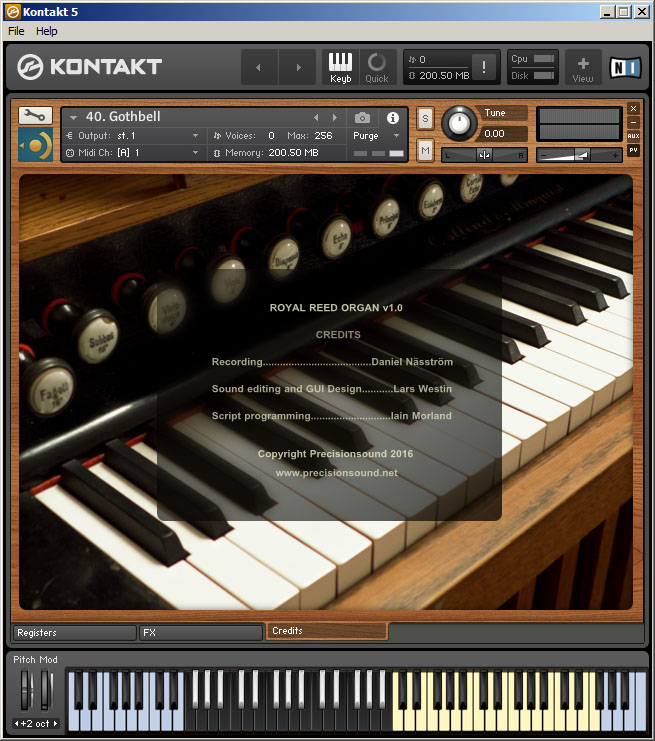The image size is (655, 741).
Task: Click the Memory: 200.50 MB text
Action: tap(272, 153)
